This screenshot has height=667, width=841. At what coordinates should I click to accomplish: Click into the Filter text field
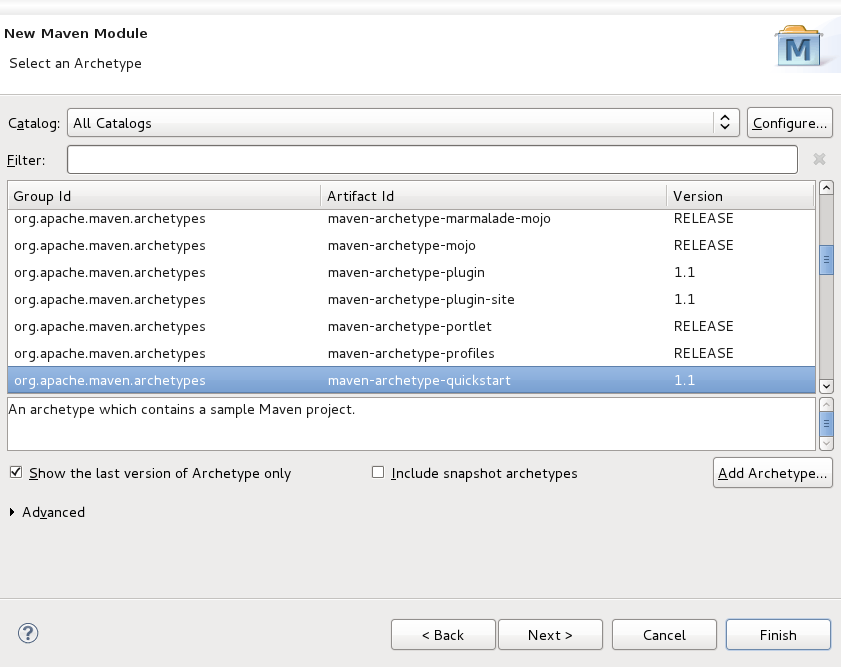432,159
